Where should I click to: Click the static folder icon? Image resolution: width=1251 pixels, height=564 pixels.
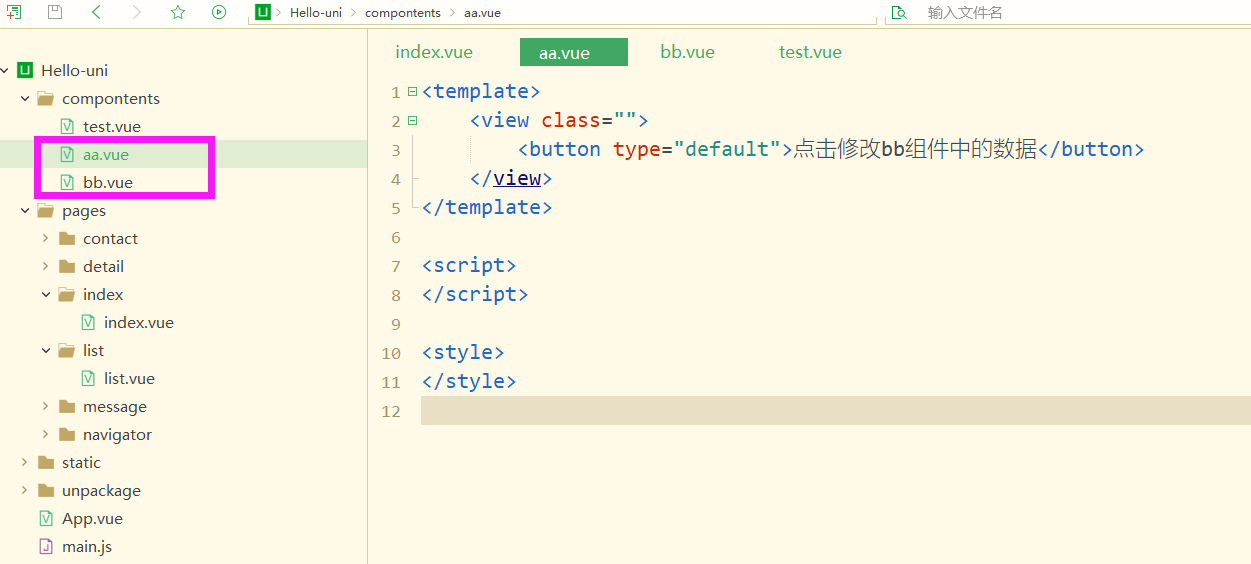pyautogui.click(x=45, y=462)
